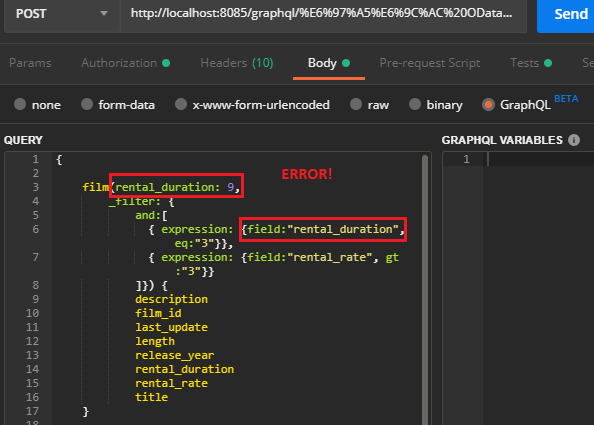The height and width of the screenshot is (425, 594).
Task: Select the form-data body type
Action: pyautogui.click(x=118, y=105)
